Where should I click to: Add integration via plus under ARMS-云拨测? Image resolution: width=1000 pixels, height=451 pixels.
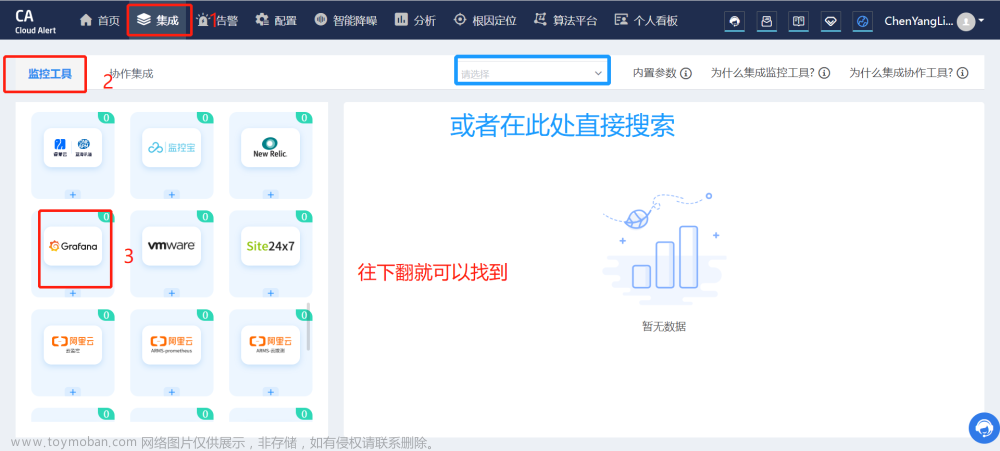click(x=270, y=392)
